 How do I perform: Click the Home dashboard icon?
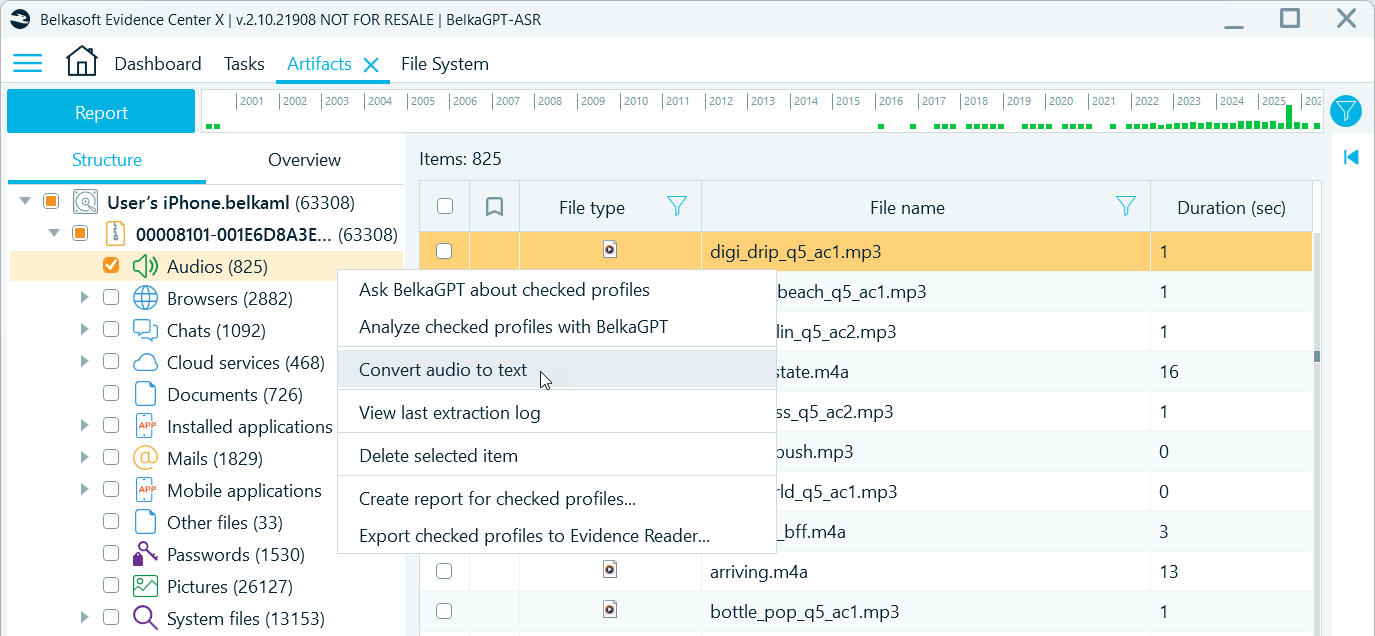82,63
